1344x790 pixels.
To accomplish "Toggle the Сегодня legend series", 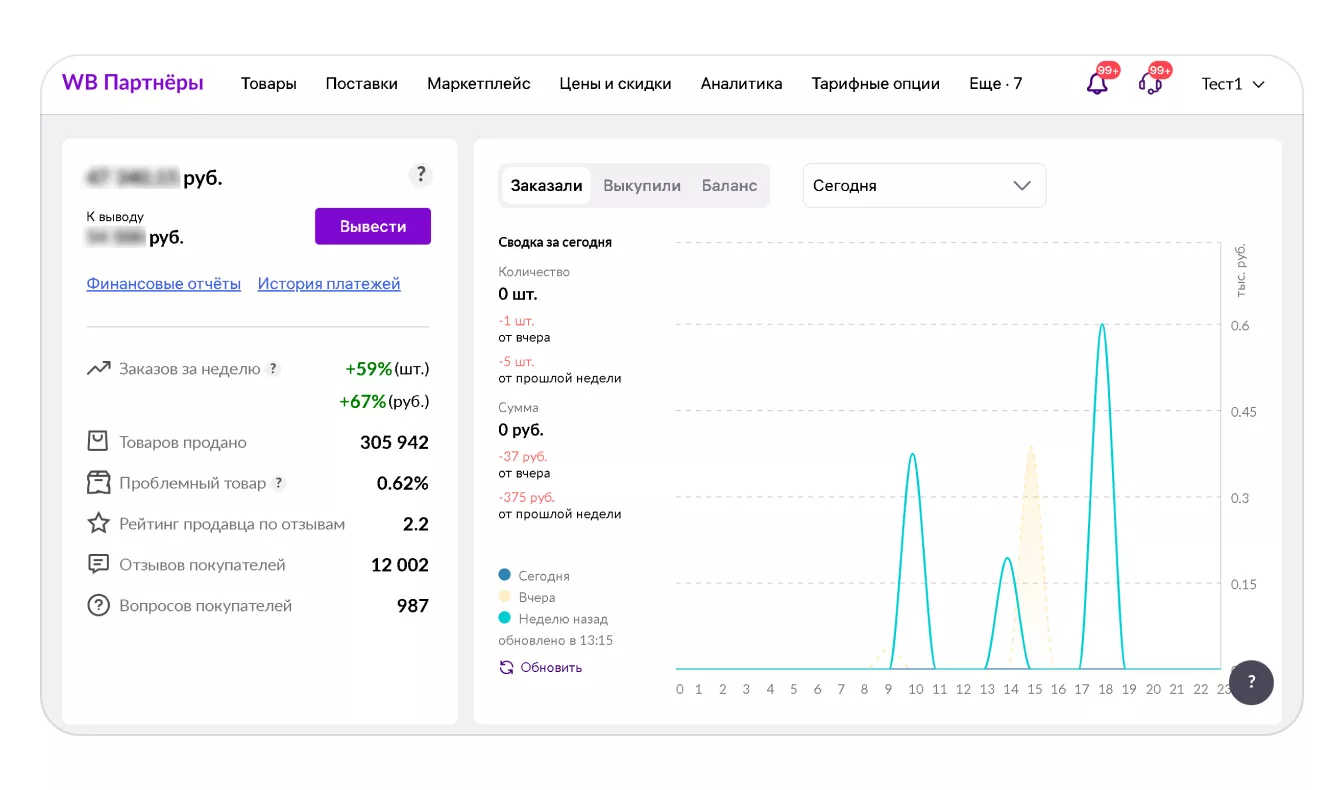I will [x=534, y=576].
